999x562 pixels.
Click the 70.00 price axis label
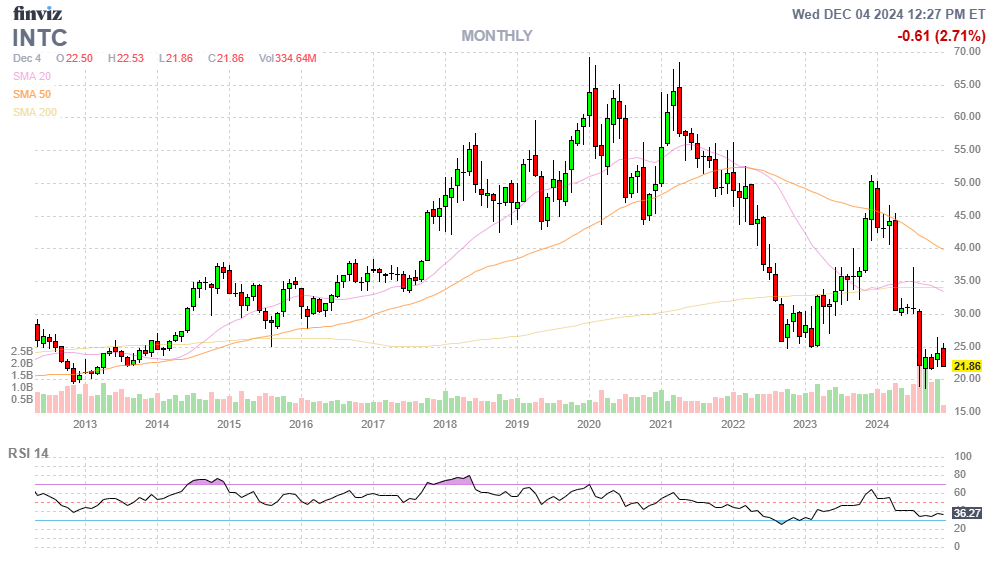click(x=967, y=51)
